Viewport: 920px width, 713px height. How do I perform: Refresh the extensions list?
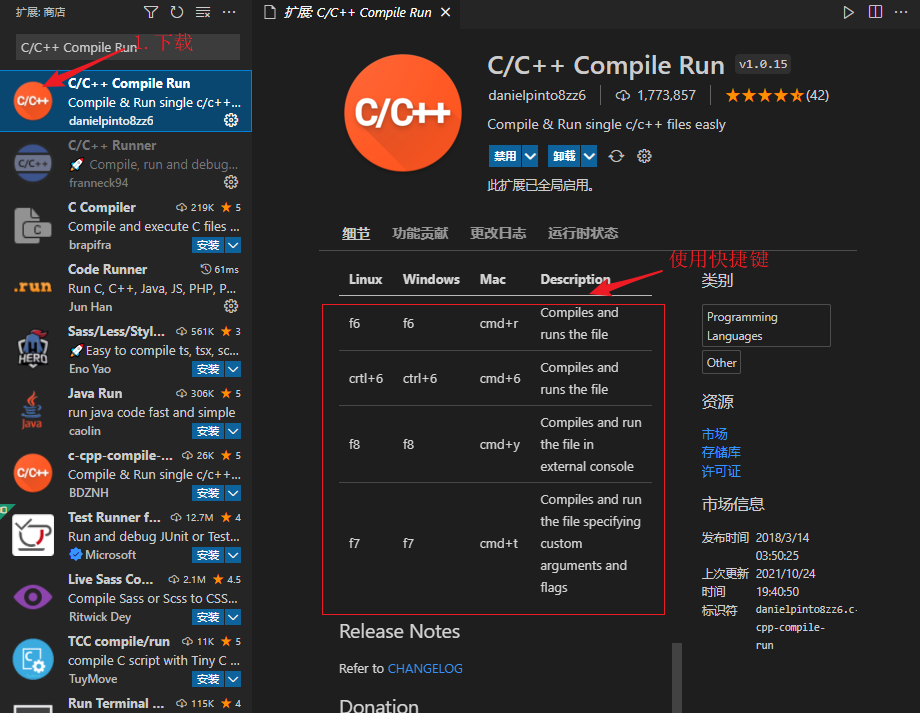(177, 12)
